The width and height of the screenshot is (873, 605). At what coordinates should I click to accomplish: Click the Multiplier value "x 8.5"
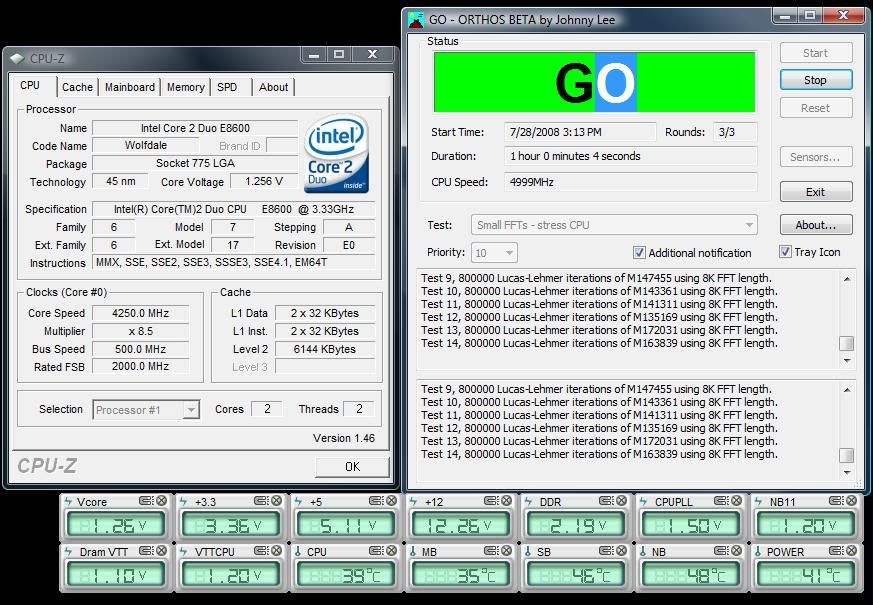point(140,331)
